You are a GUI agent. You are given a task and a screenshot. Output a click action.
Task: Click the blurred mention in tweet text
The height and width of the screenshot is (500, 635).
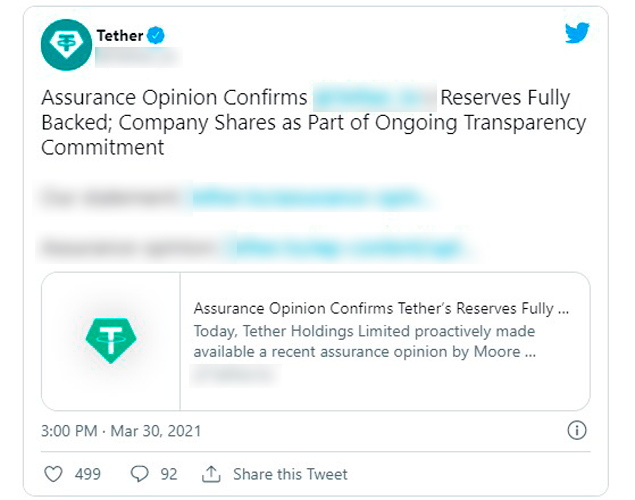click(374, 98)
